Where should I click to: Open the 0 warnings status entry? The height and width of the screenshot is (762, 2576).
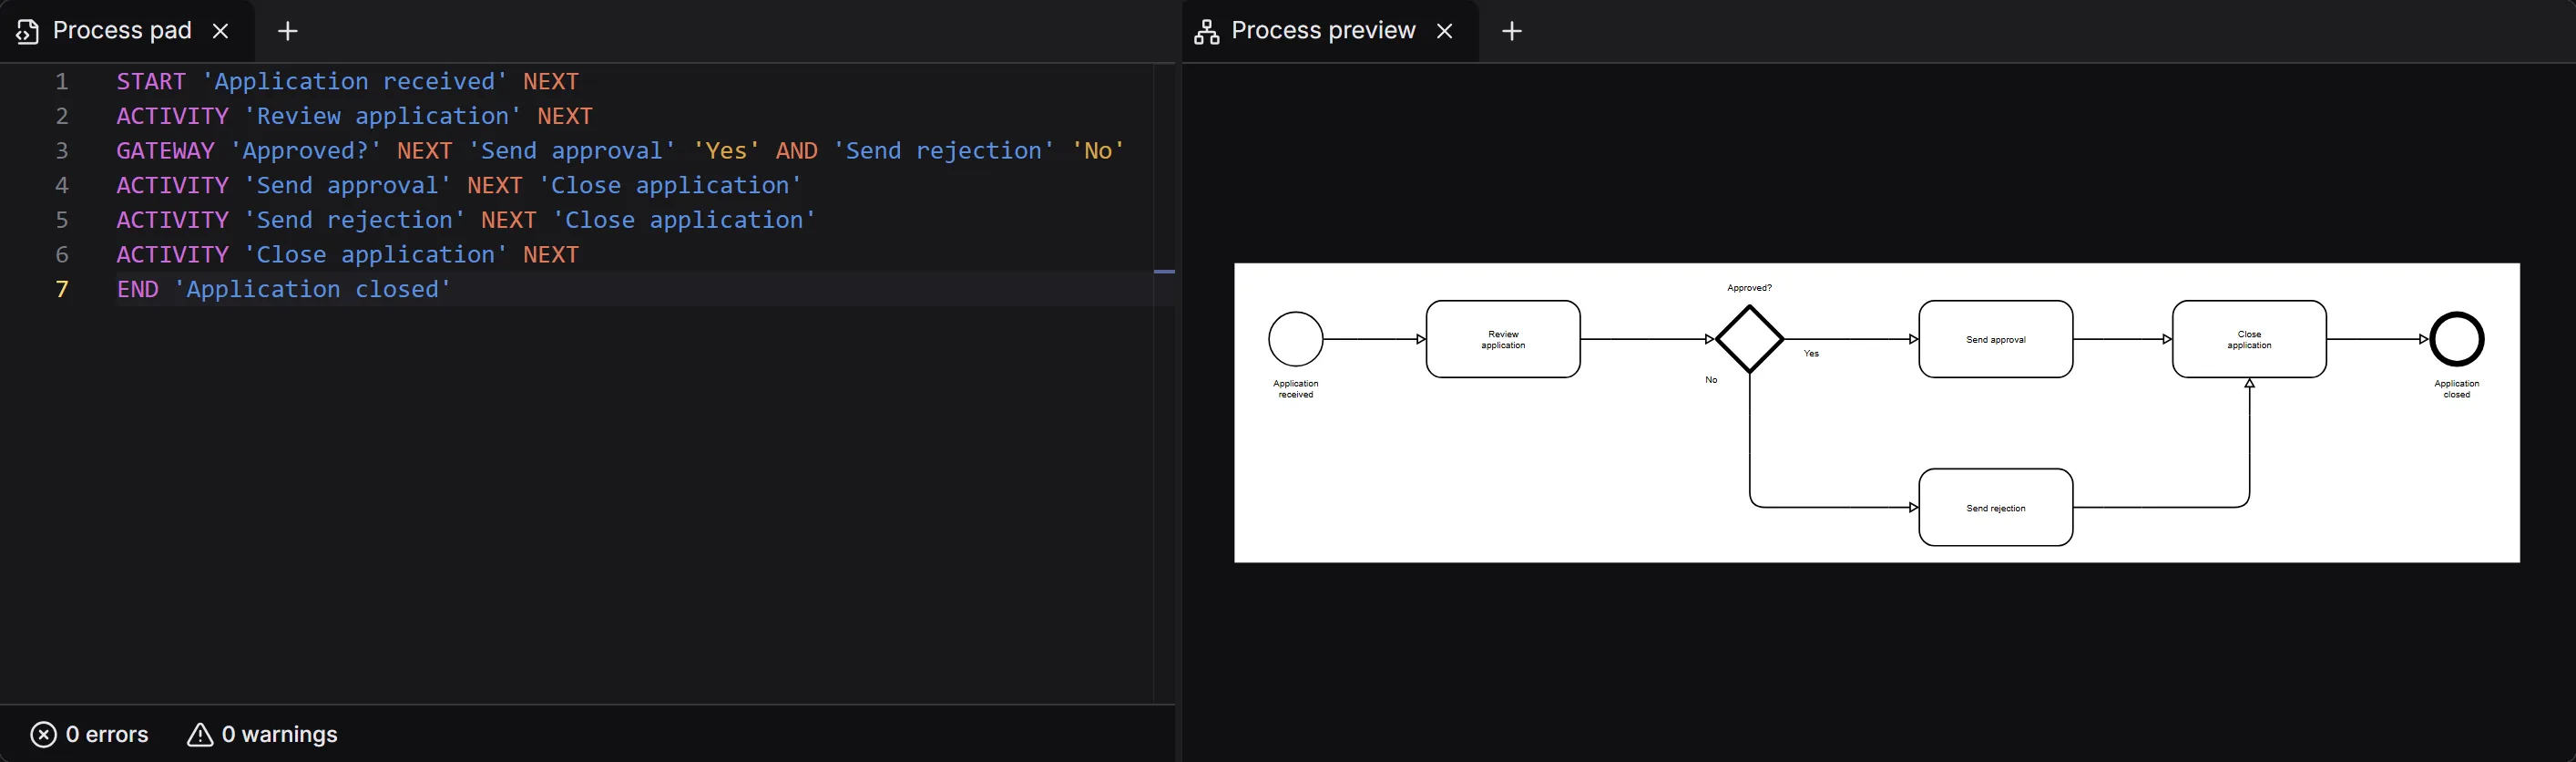(x=262, y=735)
